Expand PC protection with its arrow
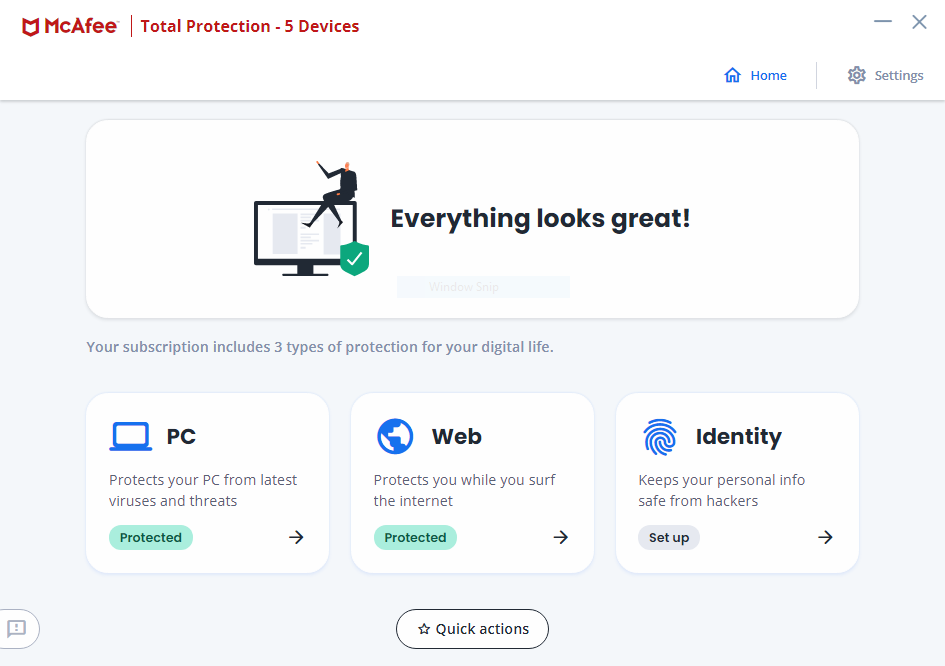Viewport: 945px width, 666px height. pos(296,537)
